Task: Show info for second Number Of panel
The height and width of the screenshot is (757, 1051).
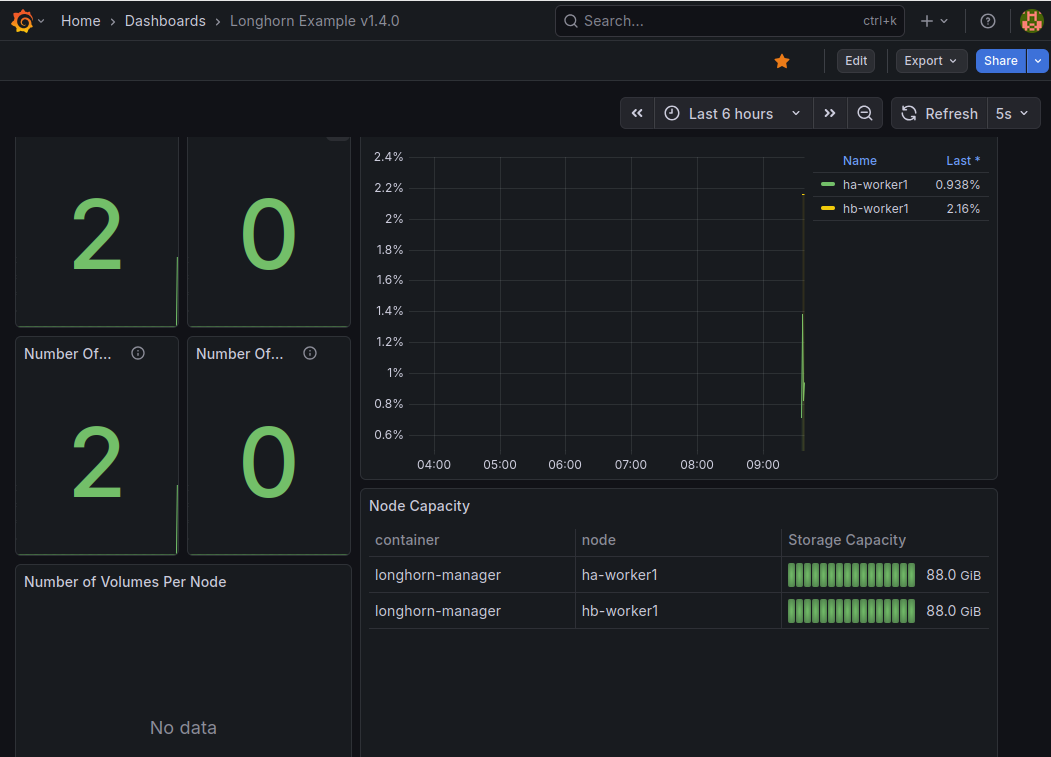Action: [x=310, y=353]
